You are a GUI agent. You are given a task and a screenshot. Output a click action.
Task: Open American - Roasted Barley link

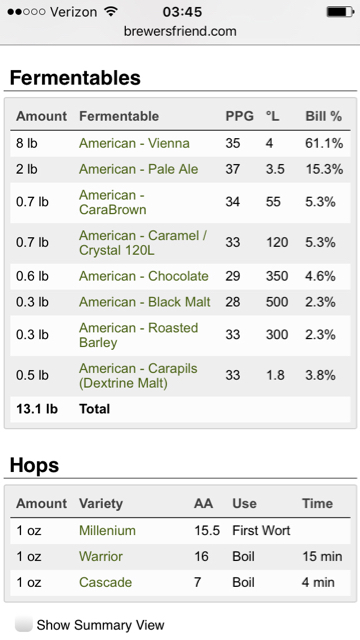click(x=139, y=335)
